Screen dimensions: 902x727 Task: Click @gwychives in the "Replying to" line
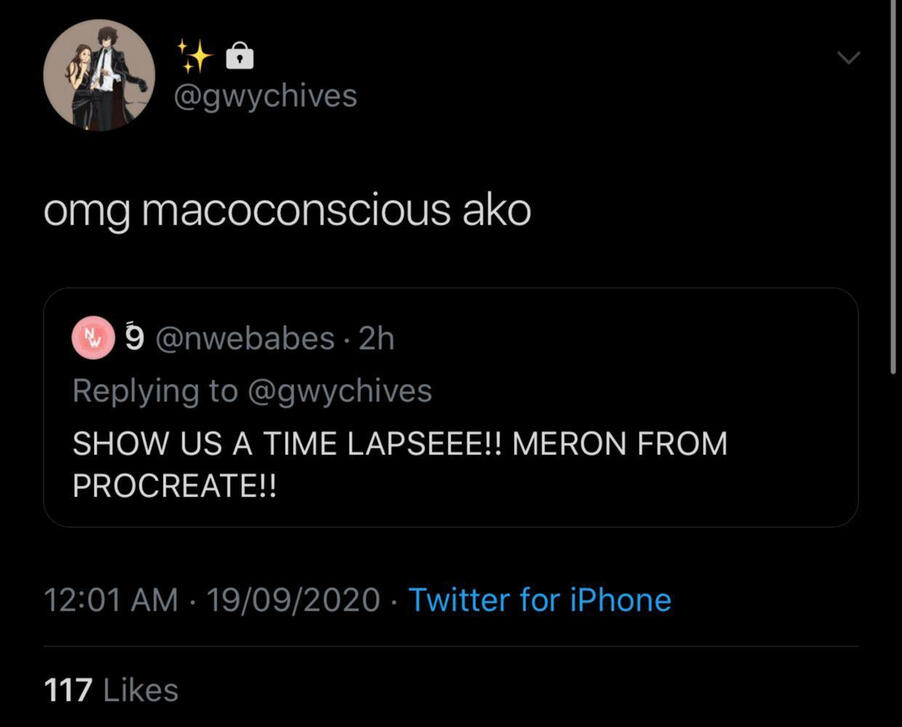339,390
